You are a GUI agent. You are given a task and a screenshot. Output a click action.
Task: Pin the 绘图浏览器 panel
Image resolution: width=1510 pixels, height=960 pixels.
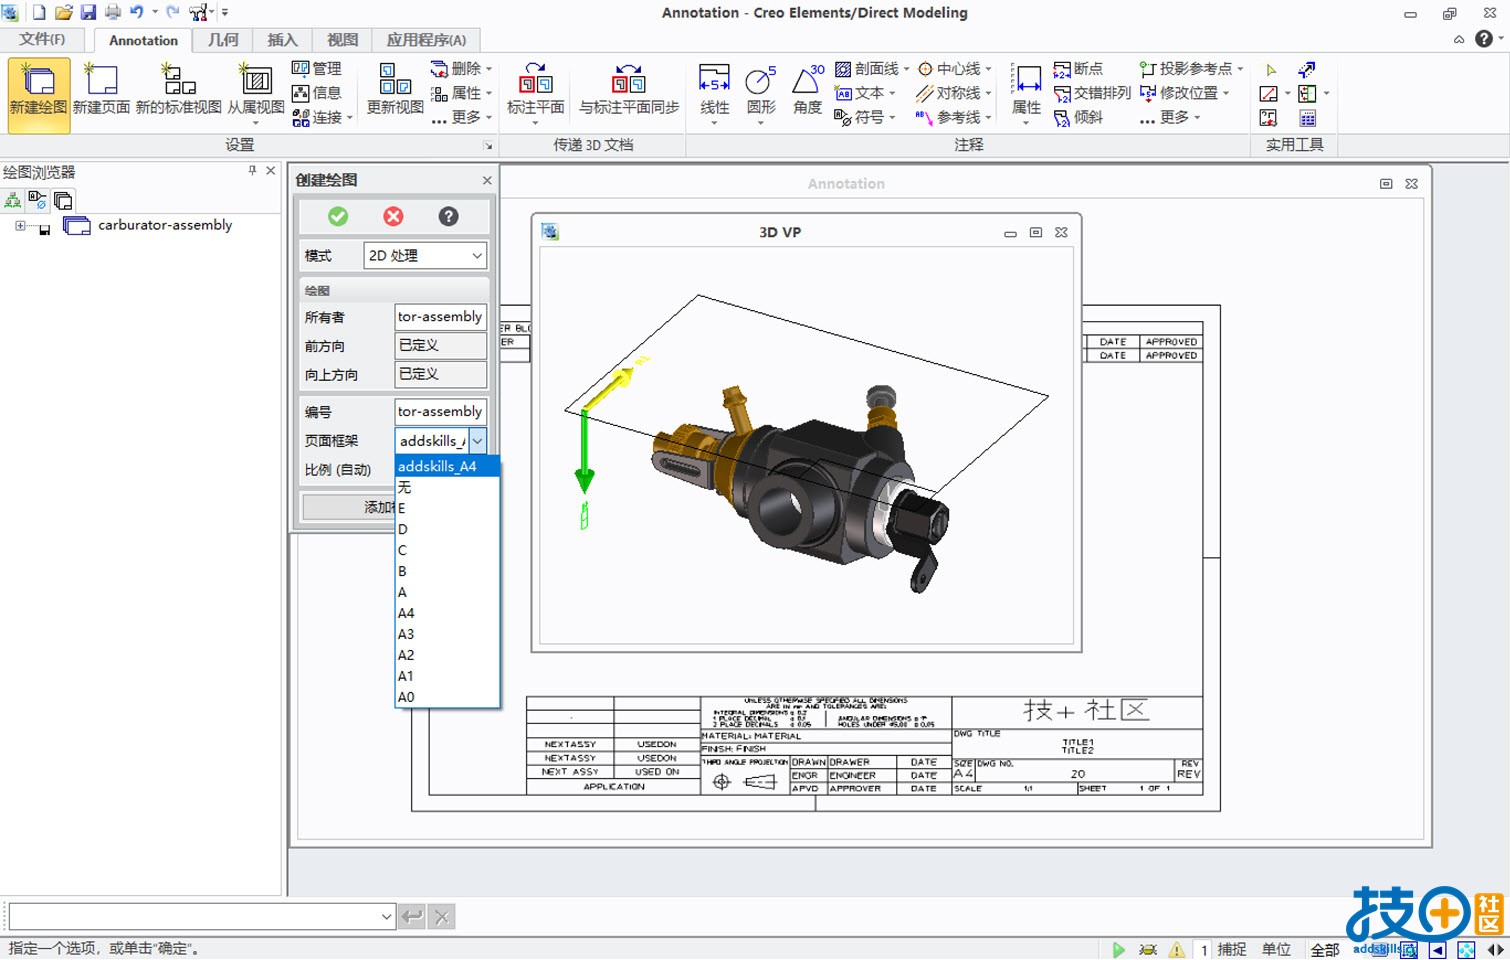pos(252,171)
